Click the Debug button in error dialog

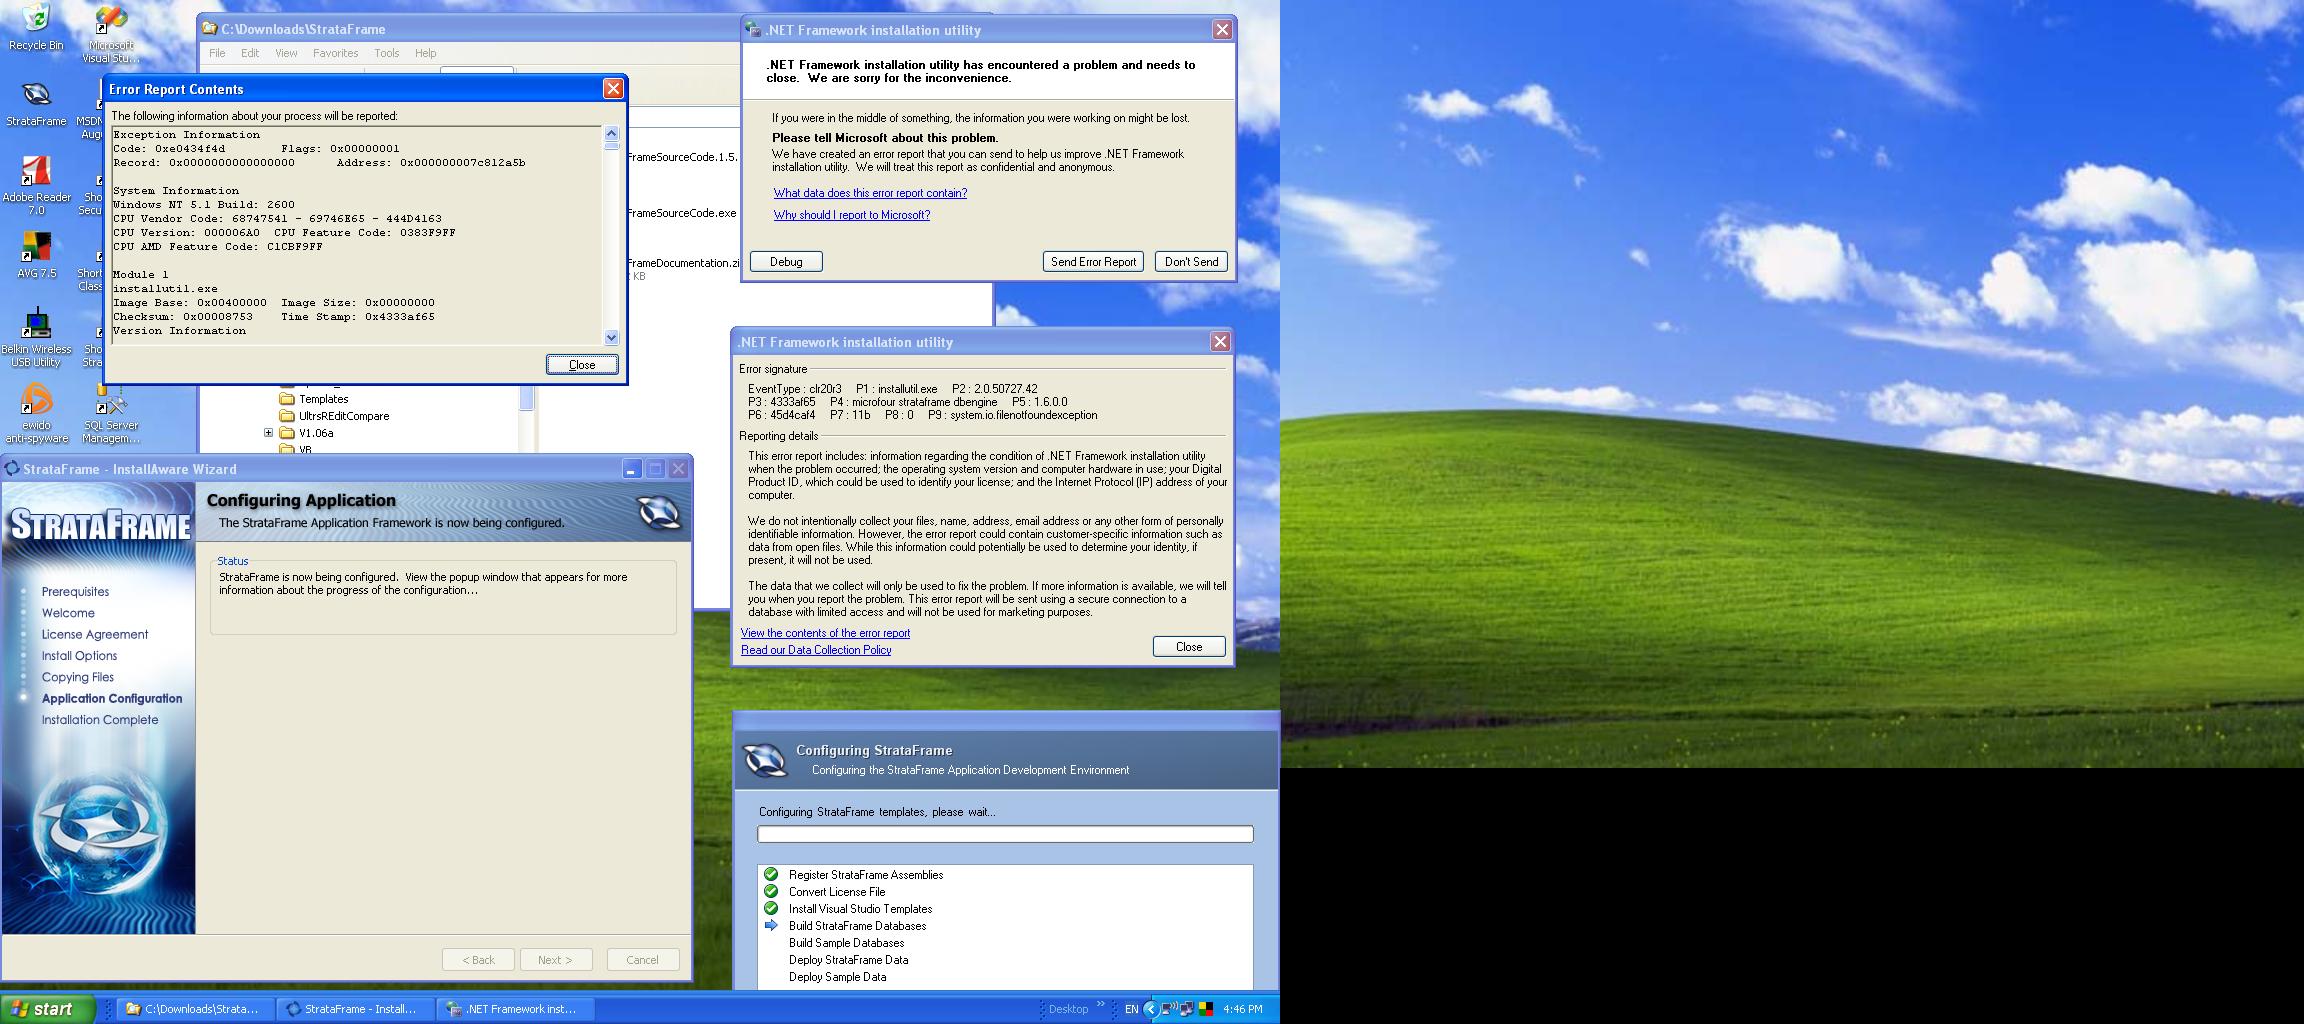tap(786, 262)
